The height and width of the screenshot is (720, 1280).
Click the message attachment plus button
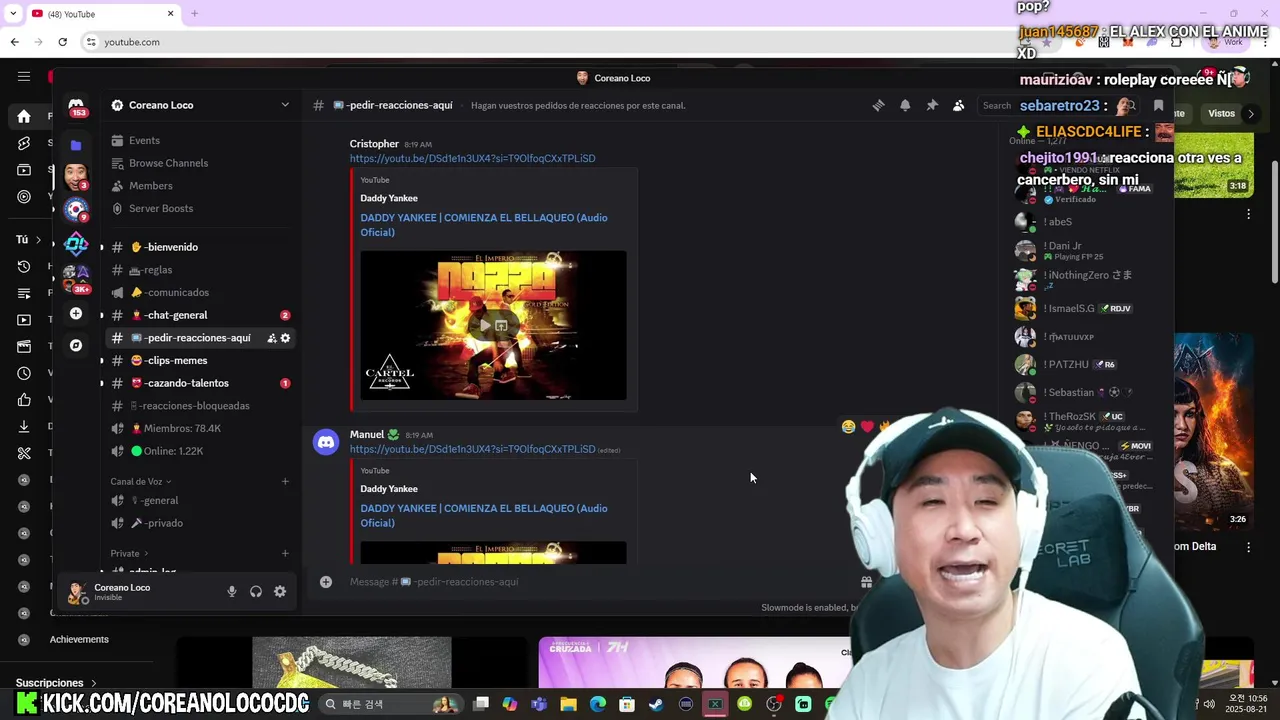pyautogui.click(x=326, y=582)
